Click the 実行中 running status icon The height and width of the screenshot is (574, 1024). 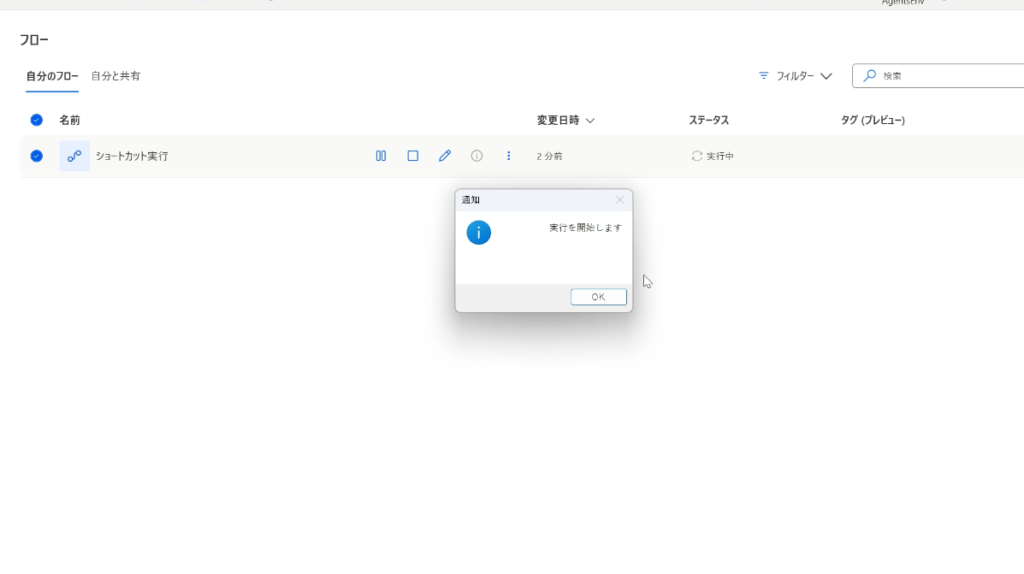point(697,156)
